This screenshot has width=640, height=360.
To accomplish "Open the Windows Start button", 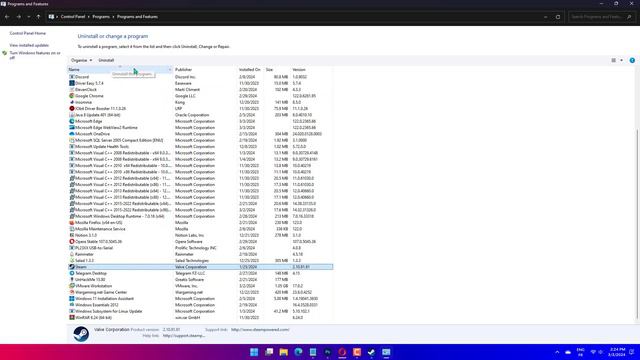I will point(254,352).
